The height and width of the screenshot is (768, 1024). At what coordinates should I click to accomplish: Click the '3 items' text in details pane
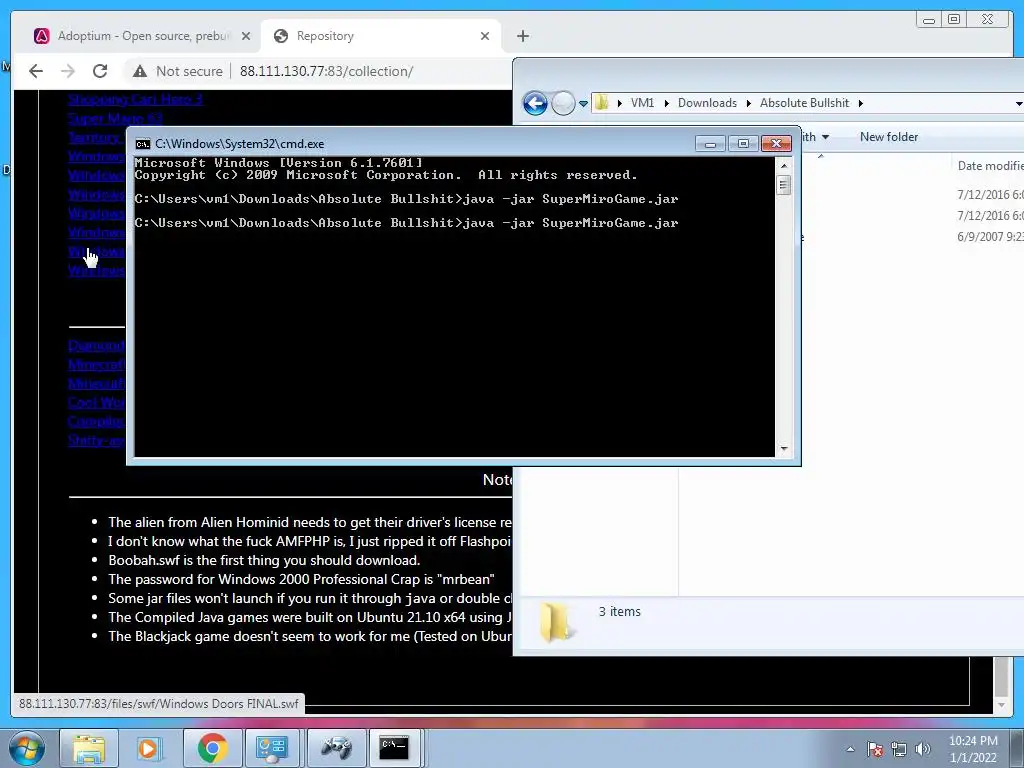[620, 611]
